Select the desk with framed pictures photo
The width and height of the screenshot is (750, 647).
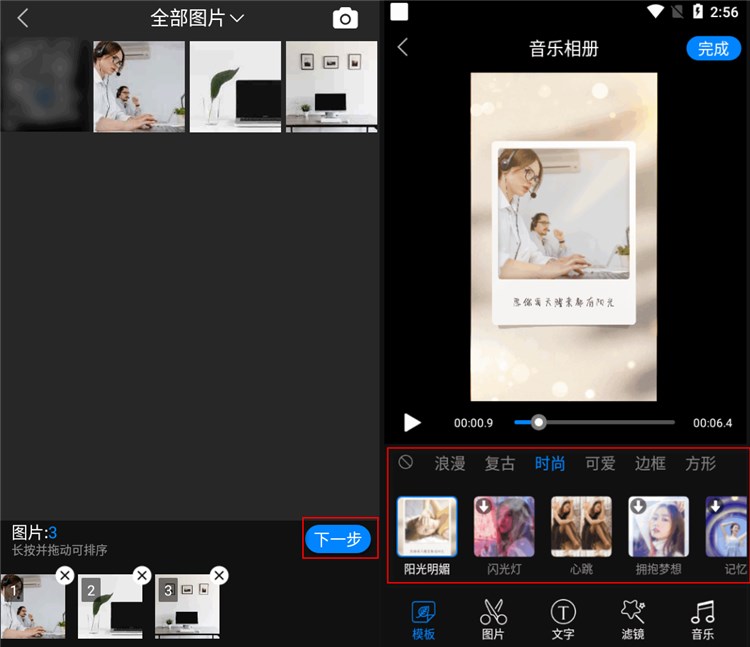point(331,87)
